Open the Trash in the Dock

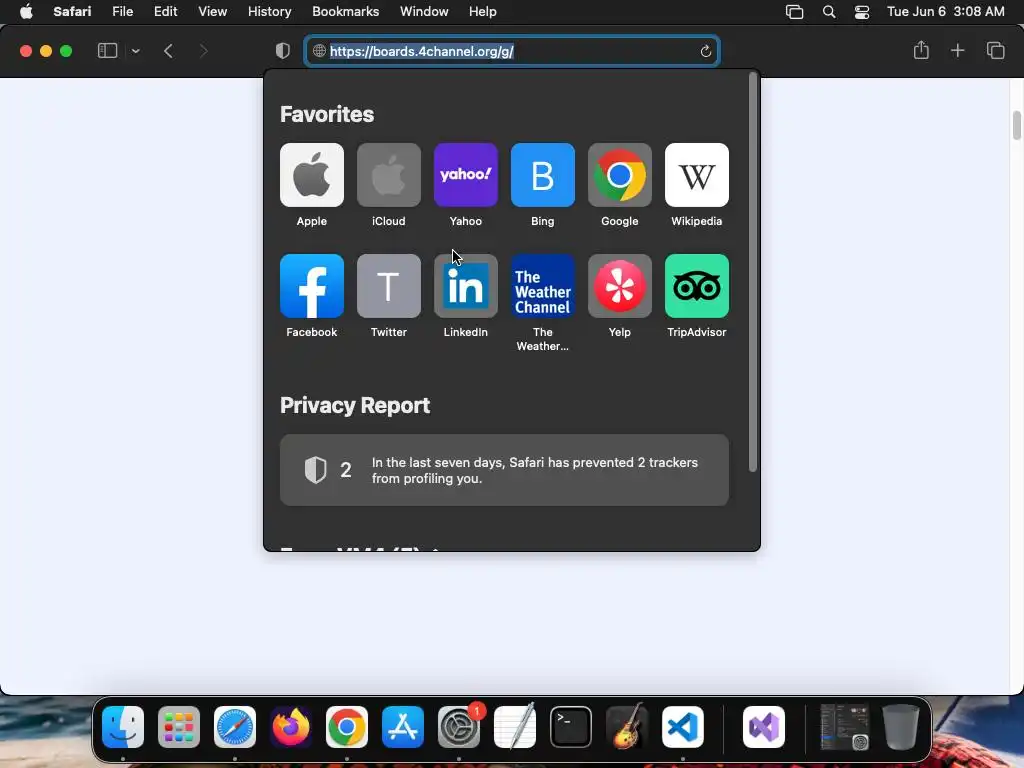click(x=901, y=727)
